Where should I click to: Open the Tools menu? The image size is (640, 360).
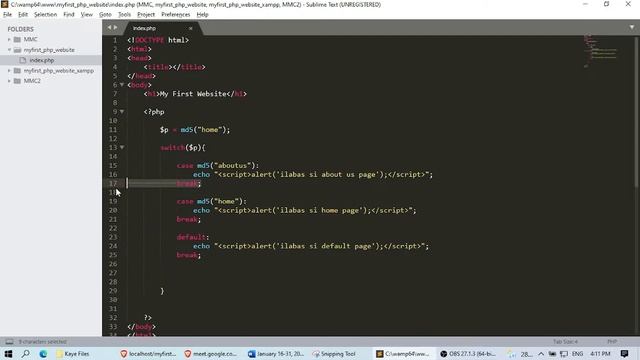click(124, 14)
